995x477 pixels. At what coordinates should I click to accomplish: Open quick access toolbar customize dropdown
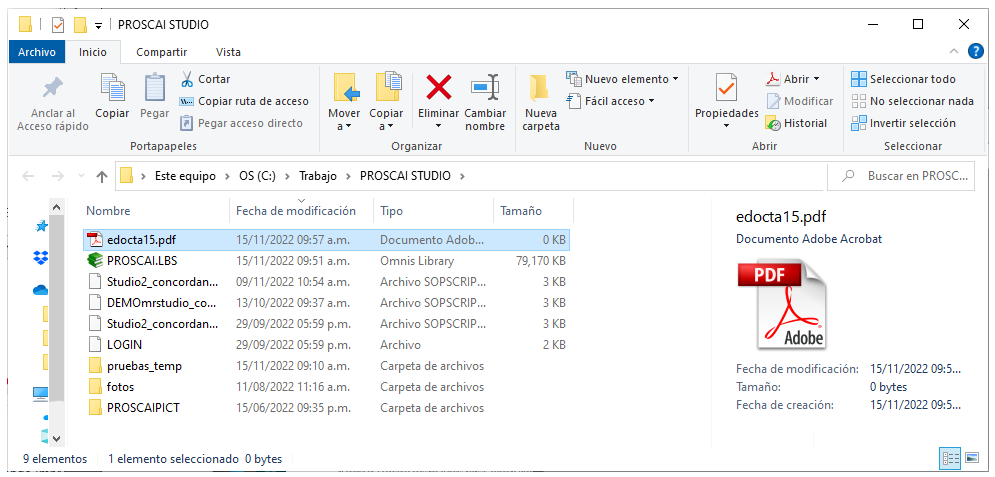coord(98,26)
